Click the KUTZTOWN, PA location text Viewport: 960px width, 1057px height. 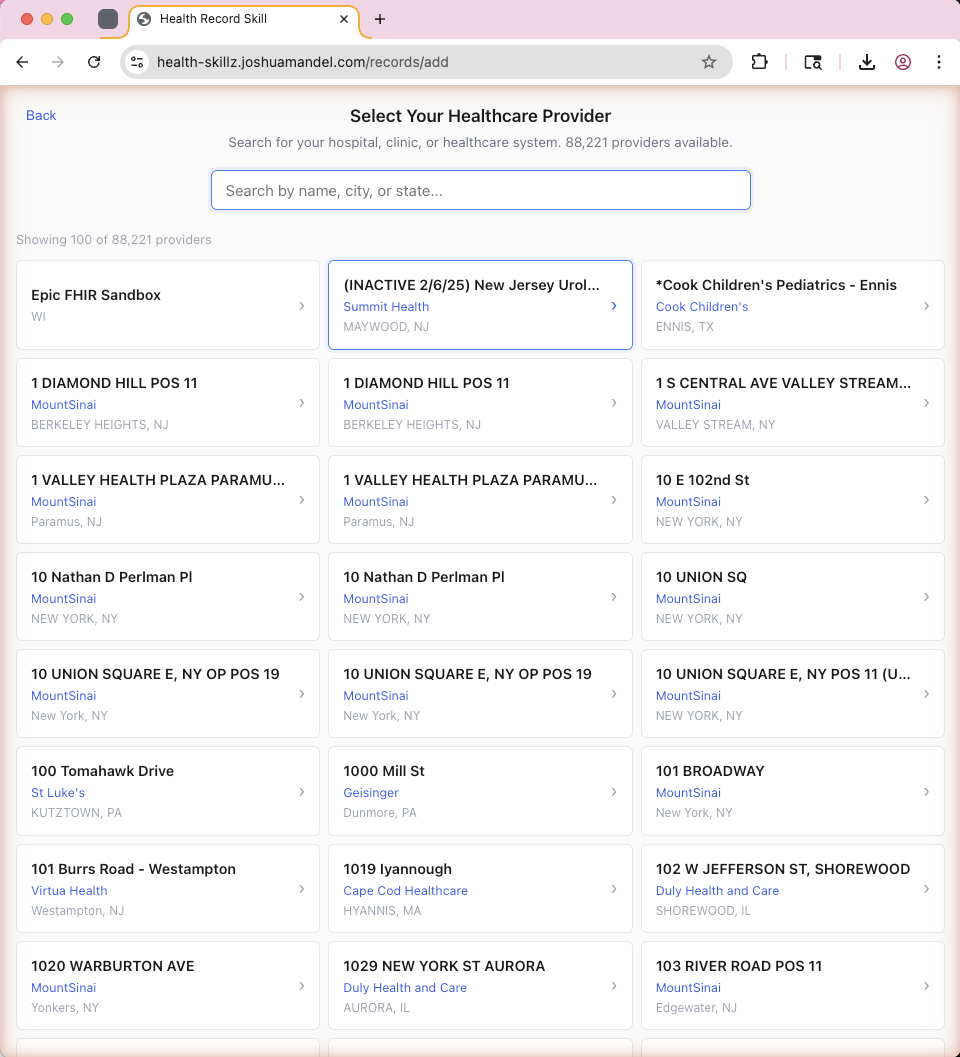76,812
